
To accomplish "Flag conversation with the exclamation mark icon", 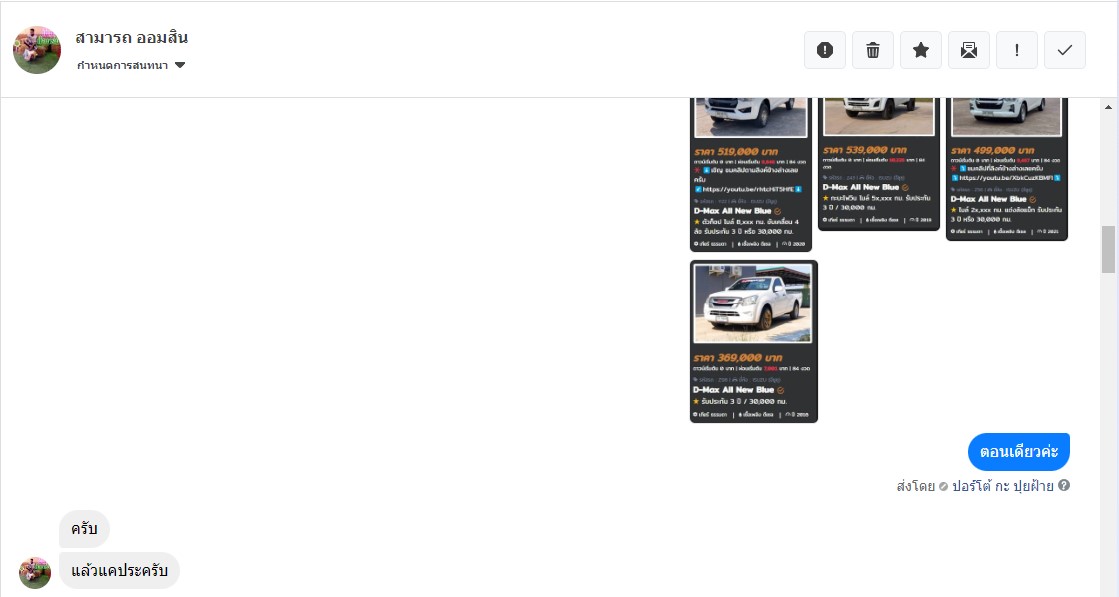I will (x=1017, y=50).
